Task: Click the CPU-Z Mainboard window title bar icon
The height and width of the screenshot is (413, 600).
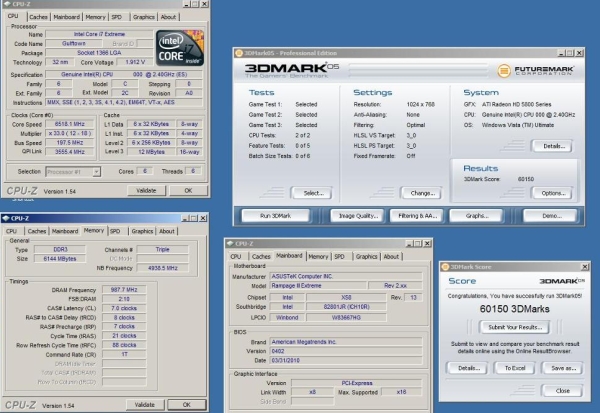Action: 230,243
